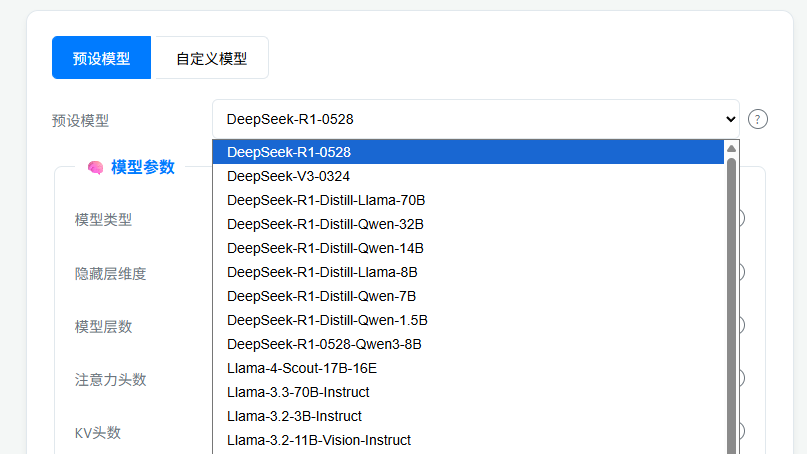
Task: Switch to the 自定义模型 tab
Action: [x=212, y=58]
